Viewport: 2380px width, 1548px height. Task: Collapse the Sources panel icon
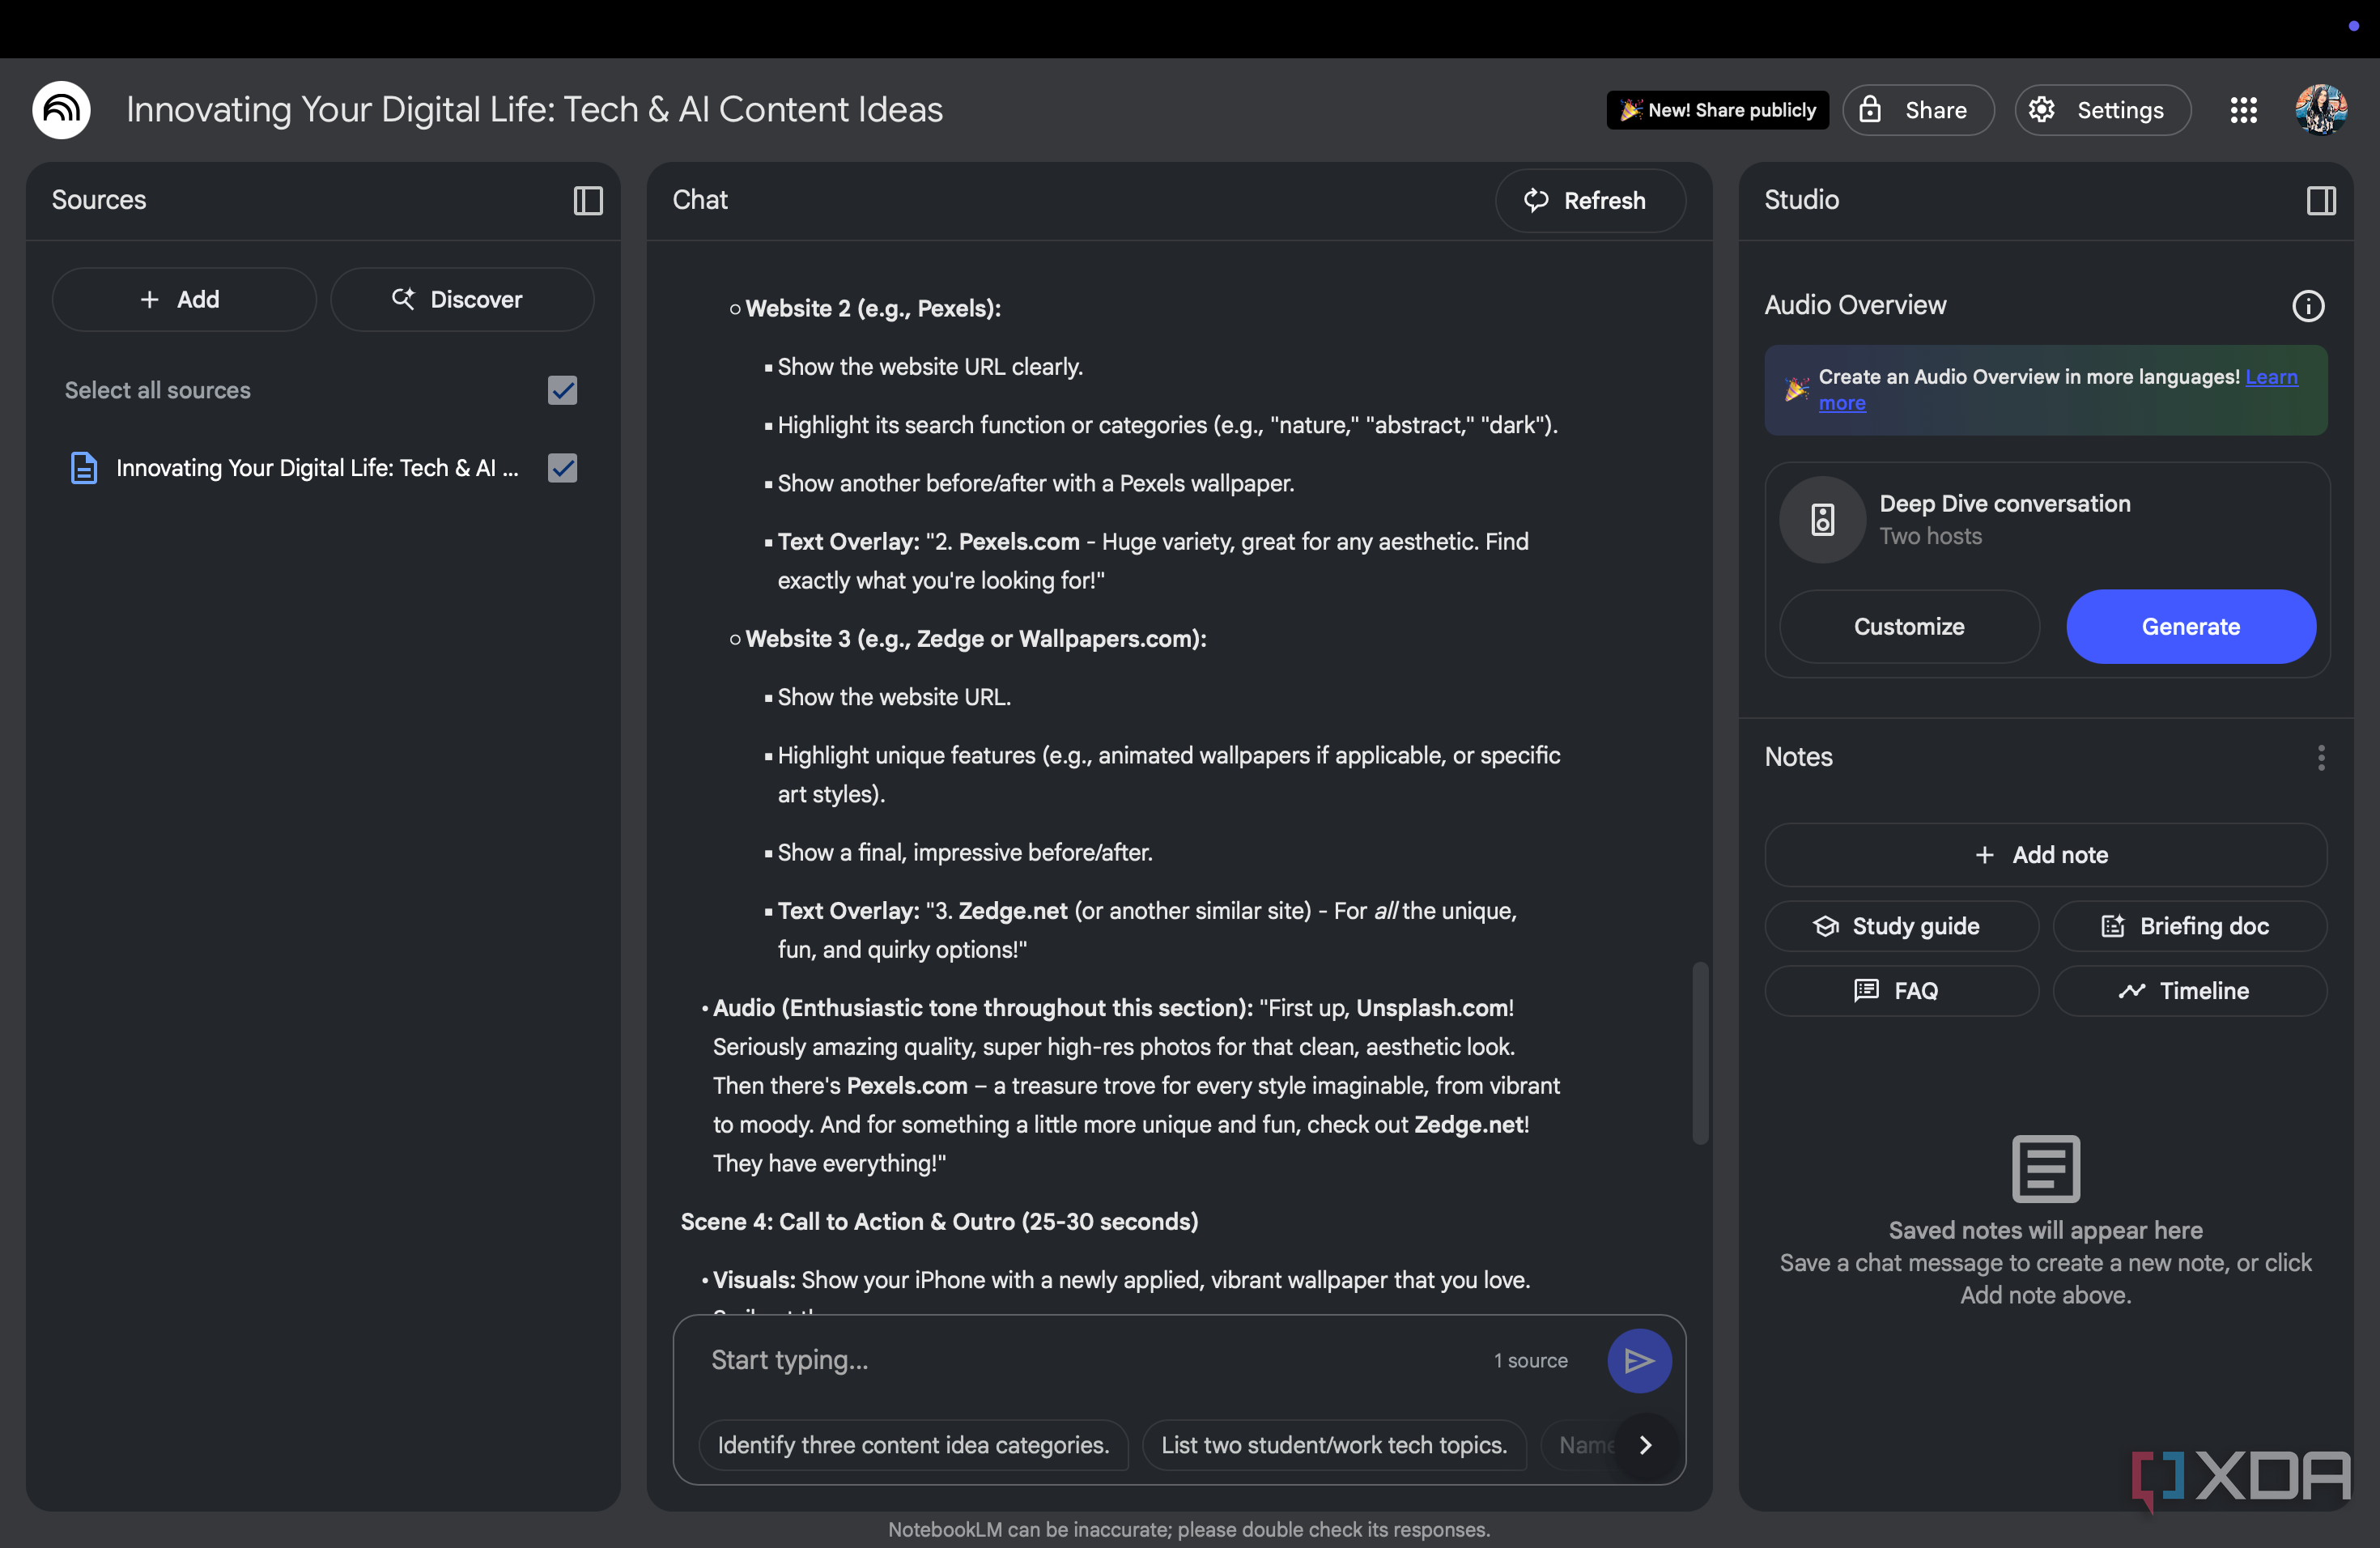tap(588, 200)
